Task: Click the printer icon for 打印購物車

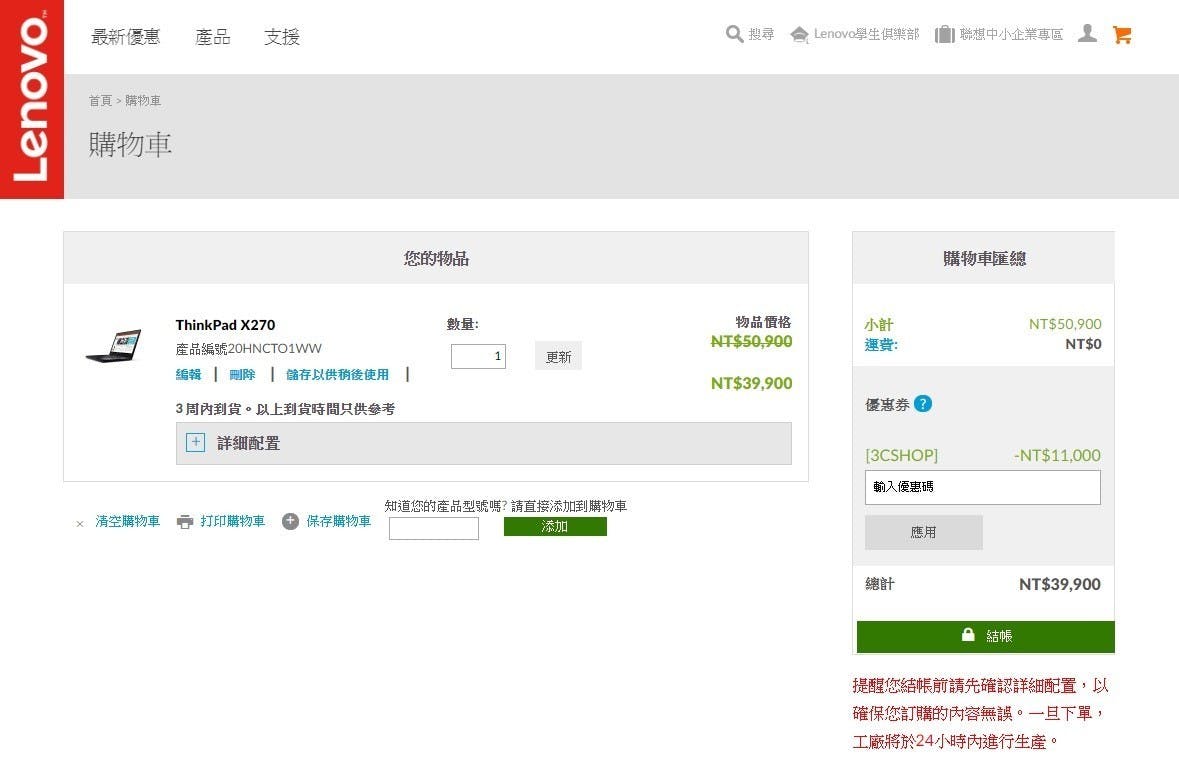Action: [185, 522]
